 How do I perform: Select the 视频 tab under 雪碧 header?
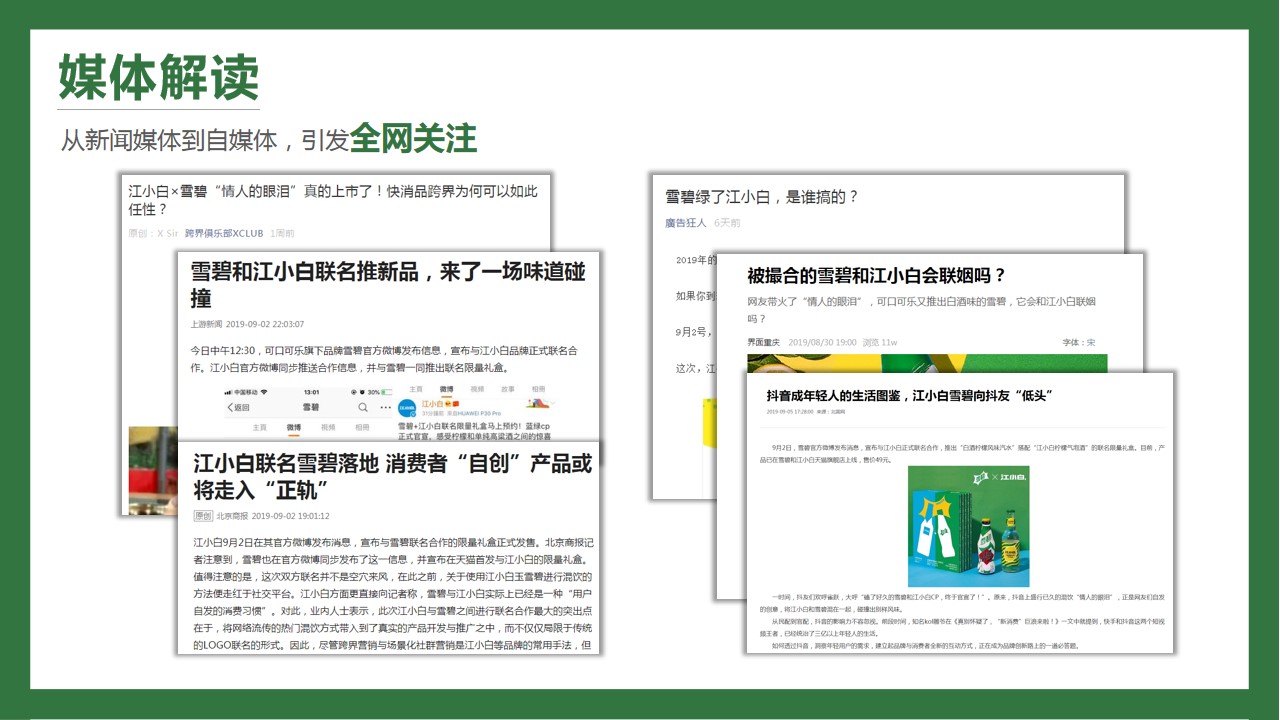(x=328, y=427)
